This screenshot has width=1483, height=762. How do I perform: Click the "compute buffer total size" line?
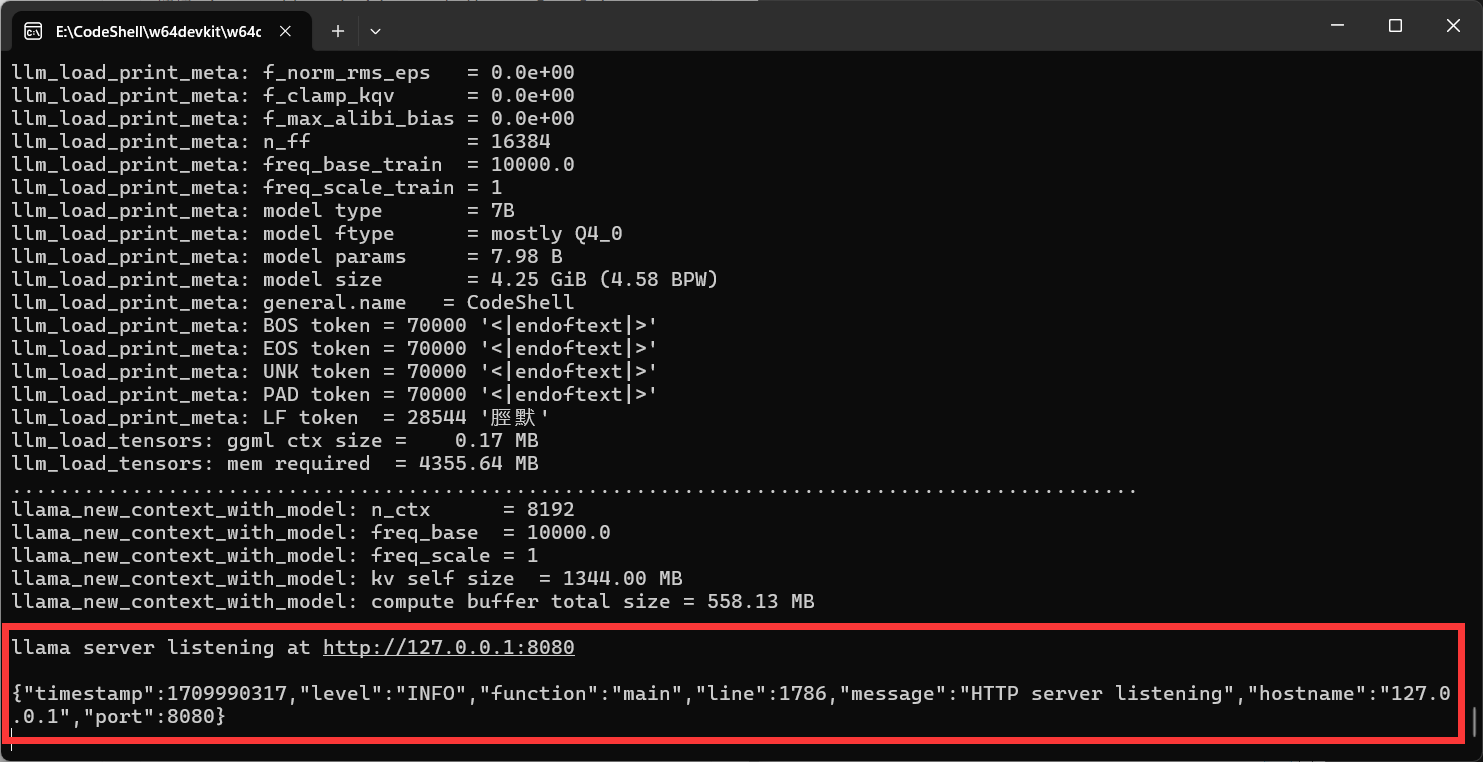click(x=413, y=602)
